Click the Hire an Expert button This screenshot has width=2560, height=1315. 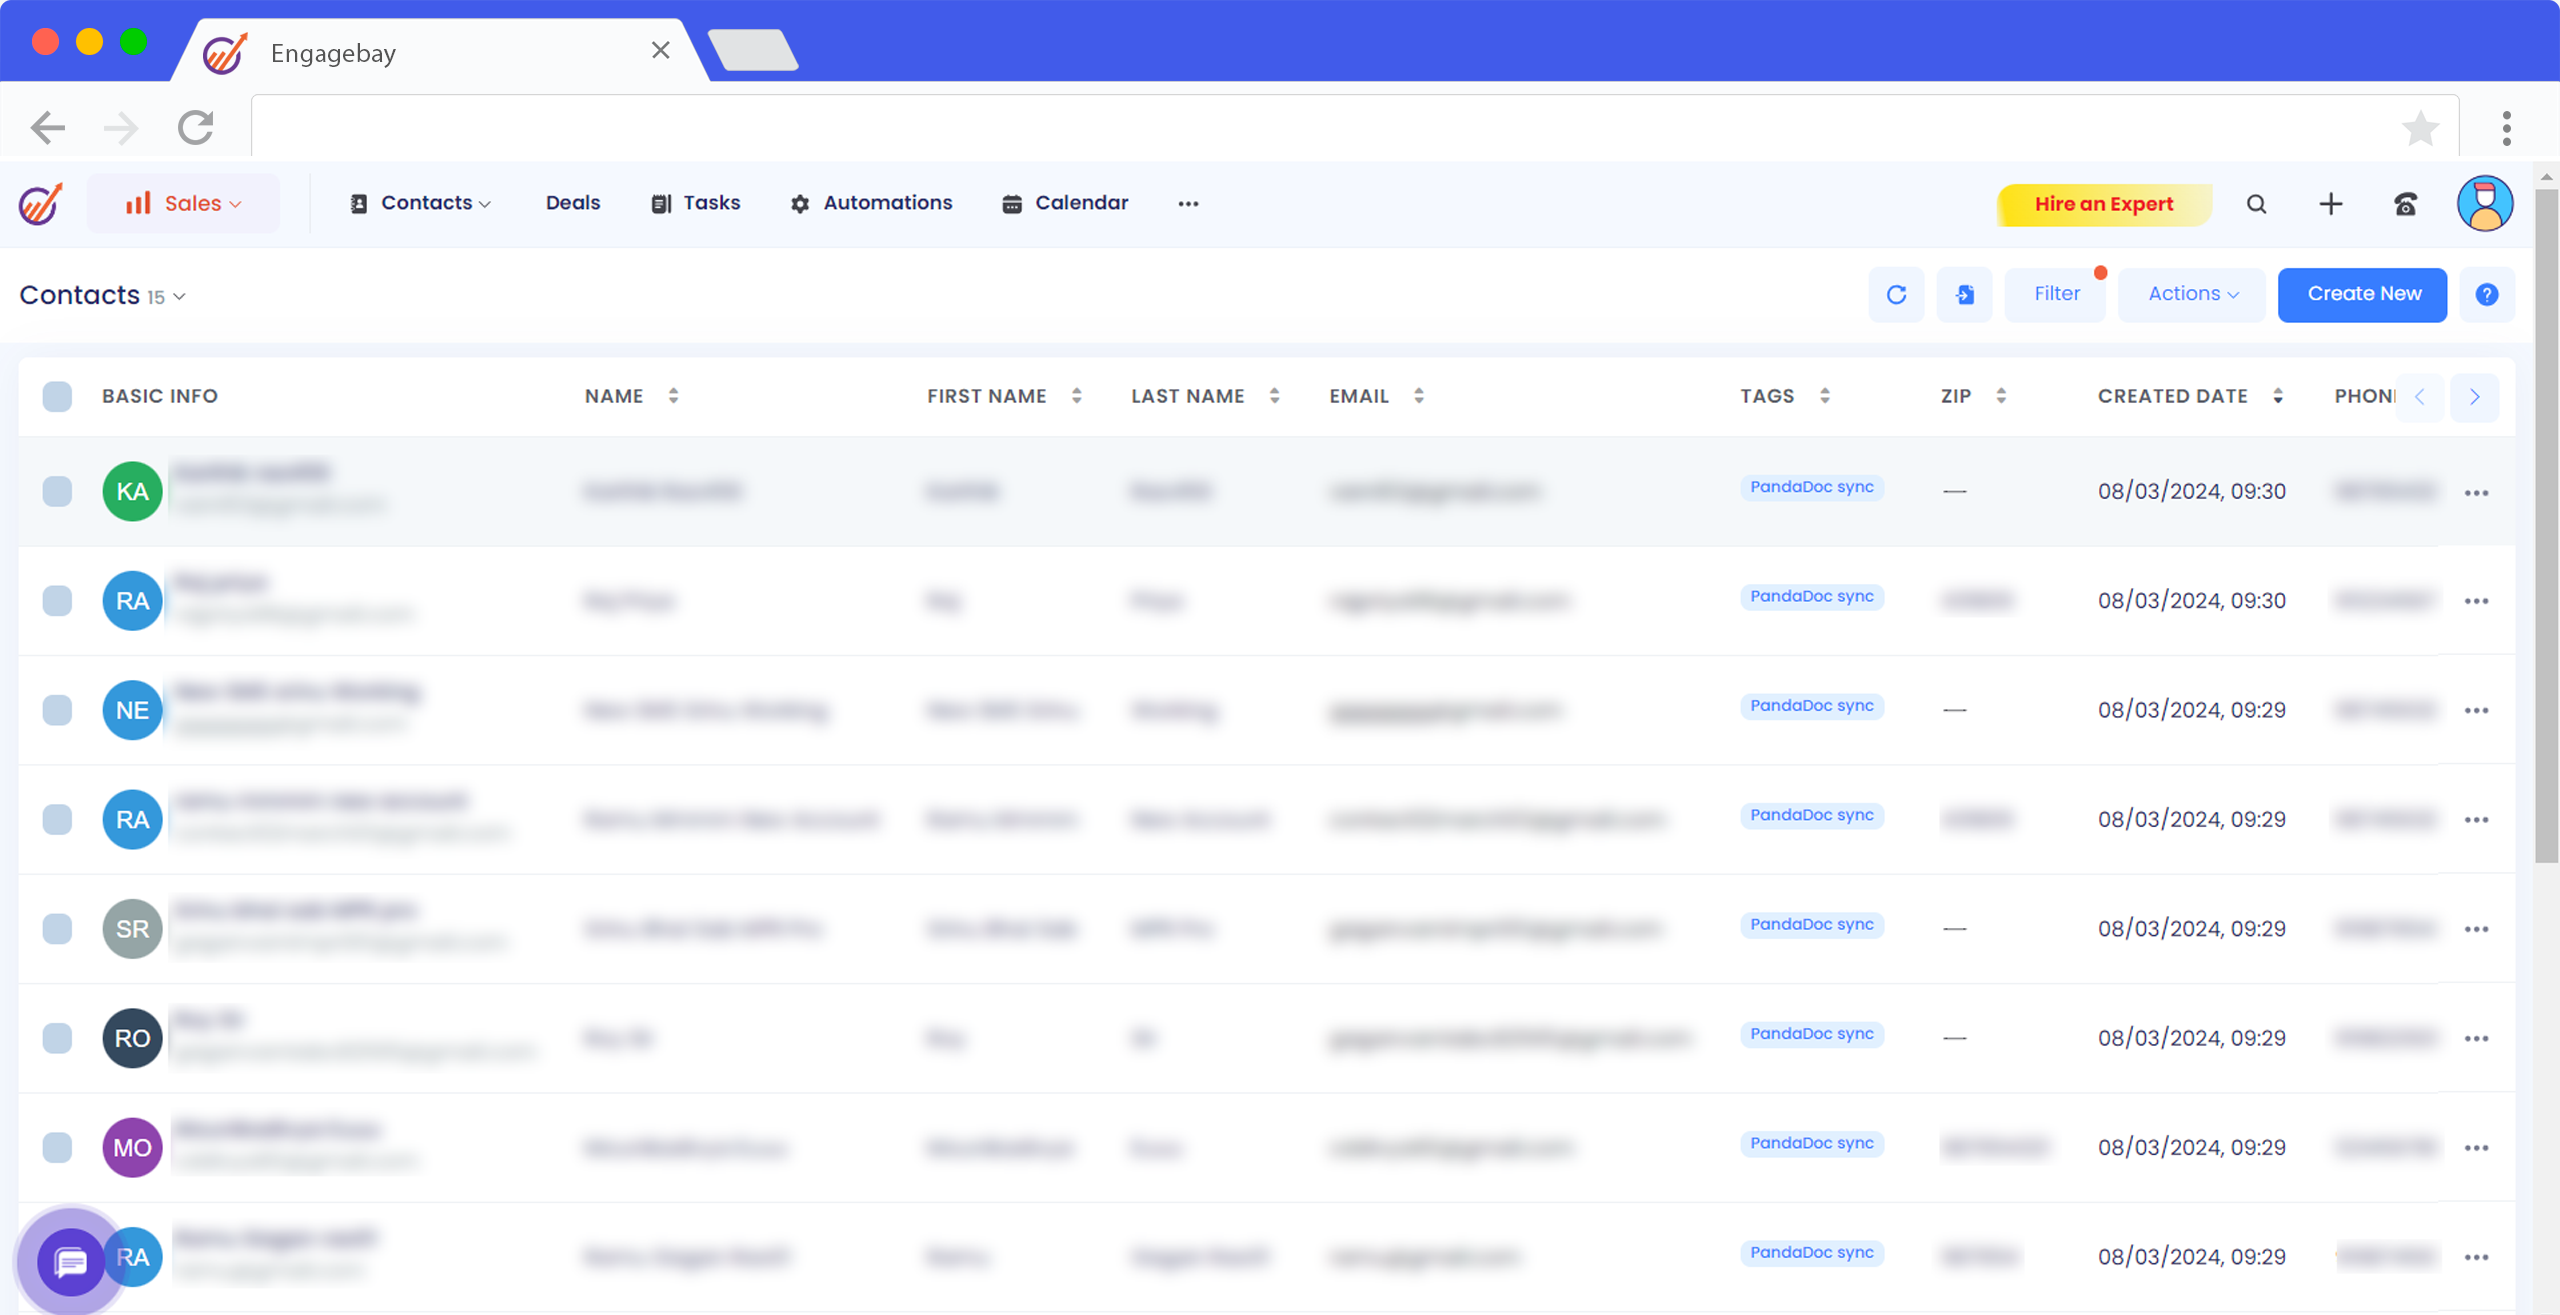click(2103, 204)
